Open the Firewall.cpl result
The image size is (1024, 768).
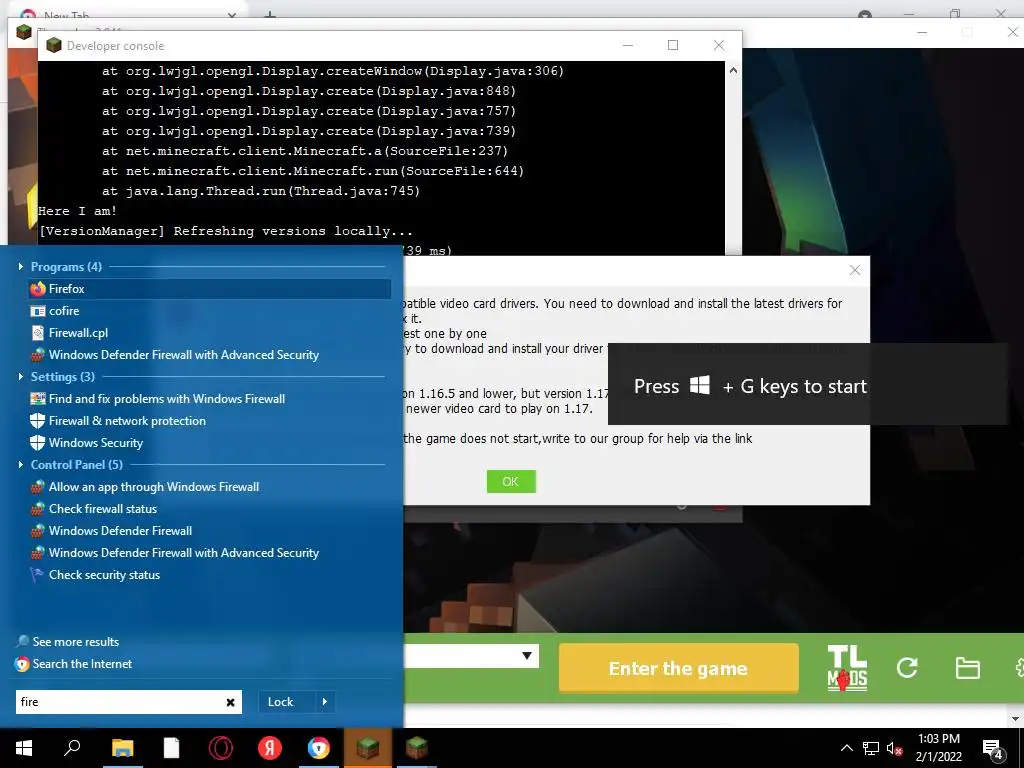[x=69, y=333]
